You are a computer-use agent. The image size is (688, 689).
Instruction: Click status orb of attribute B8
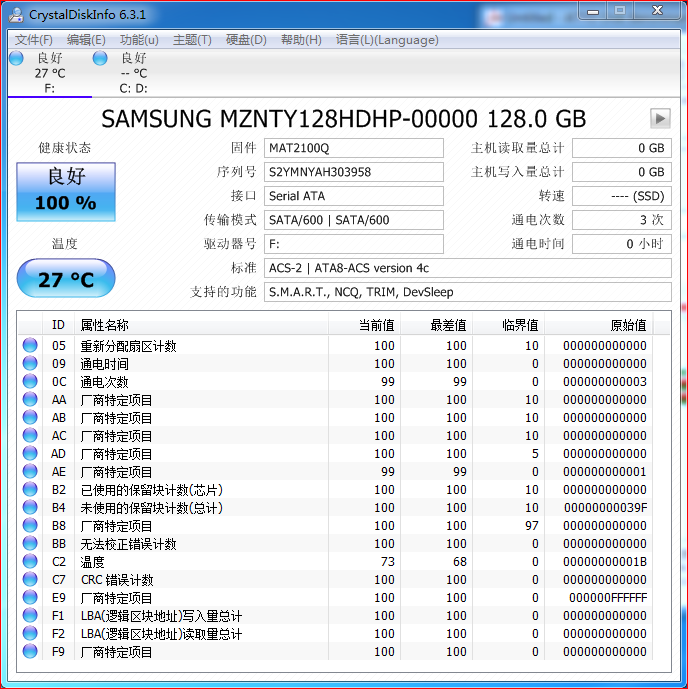tap(30, 526)
